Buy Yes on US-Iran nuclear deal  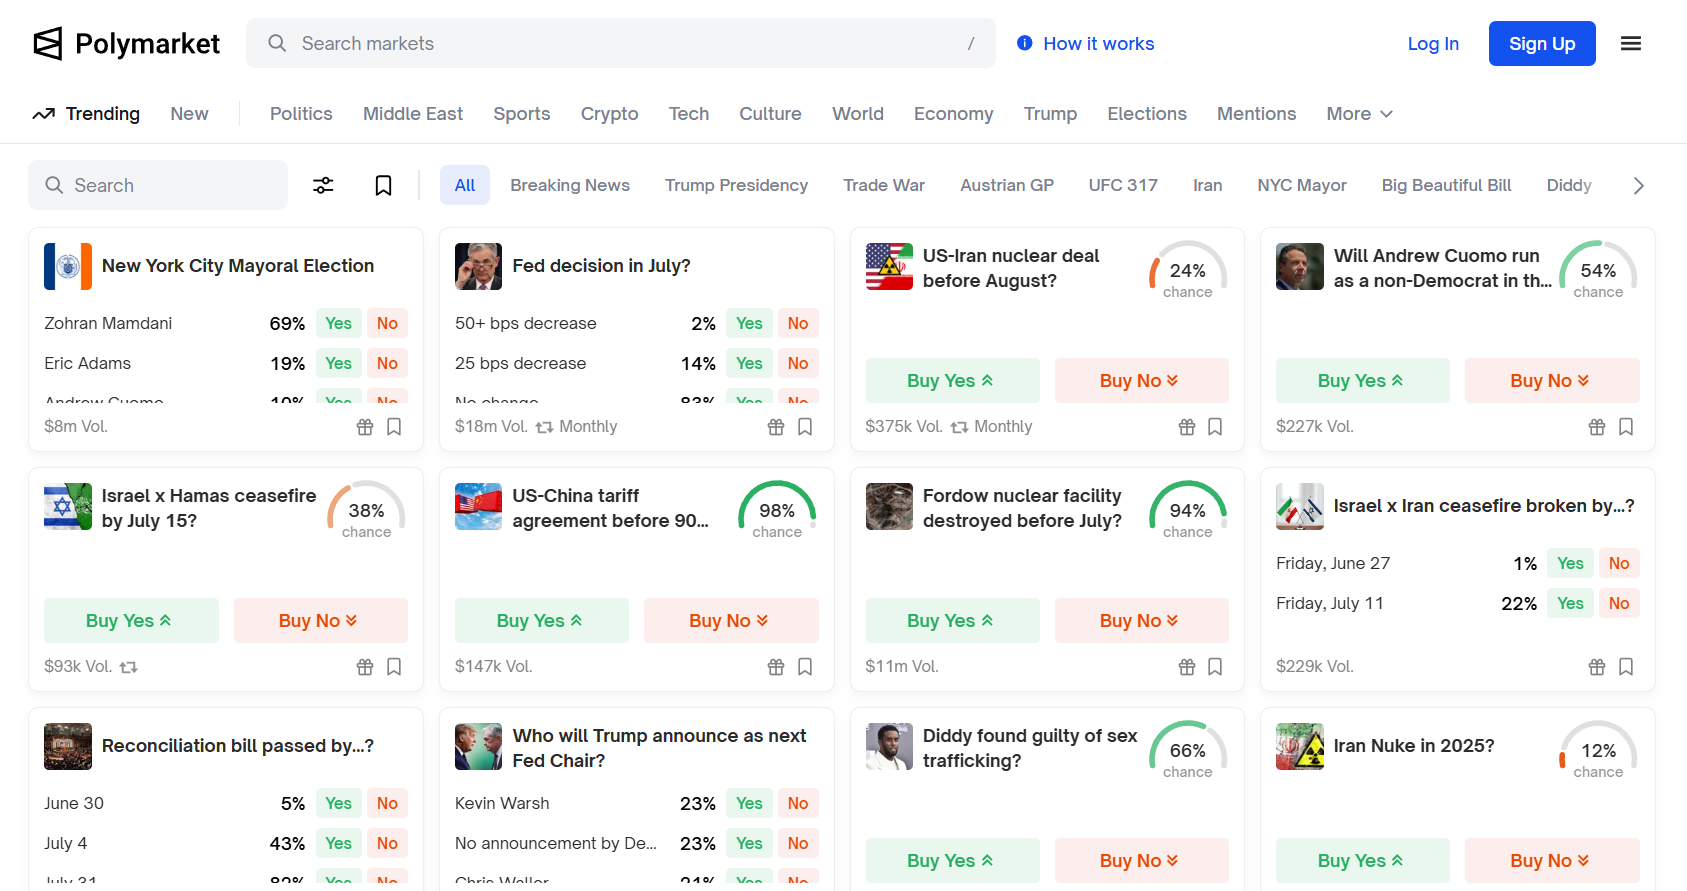[x=952, y=380]
